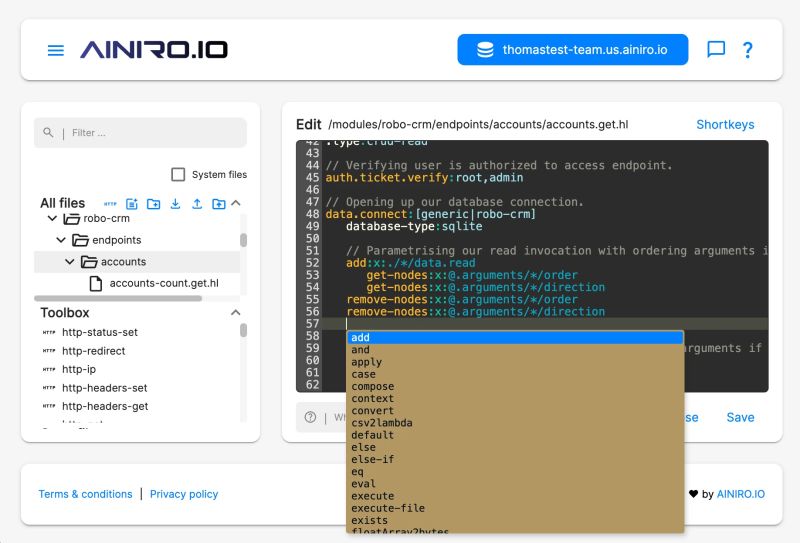Choose 'else-if' from autocomplete list
The width and height of the screenshot is (800, 543).
(515, 459)
